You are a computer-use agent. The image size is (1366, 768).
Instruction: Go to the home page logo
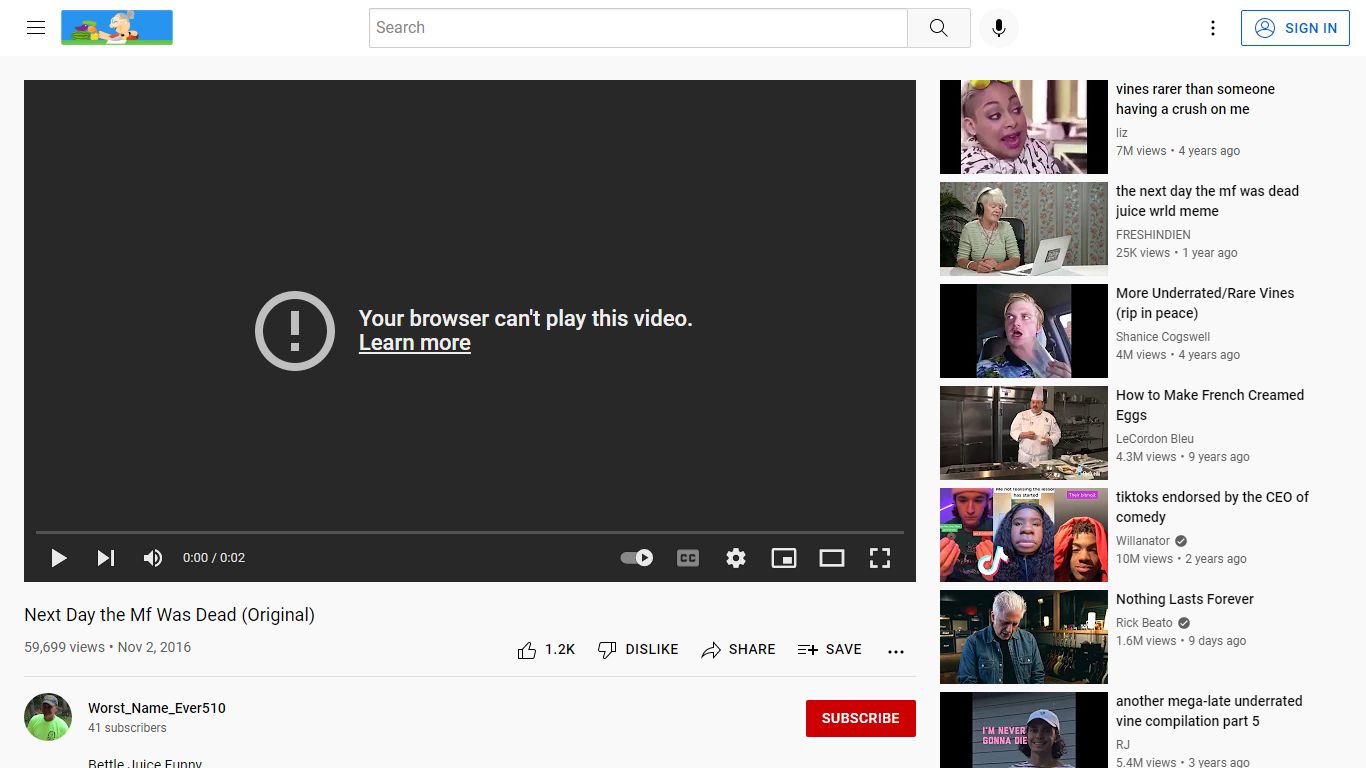(x=117, y=28)
